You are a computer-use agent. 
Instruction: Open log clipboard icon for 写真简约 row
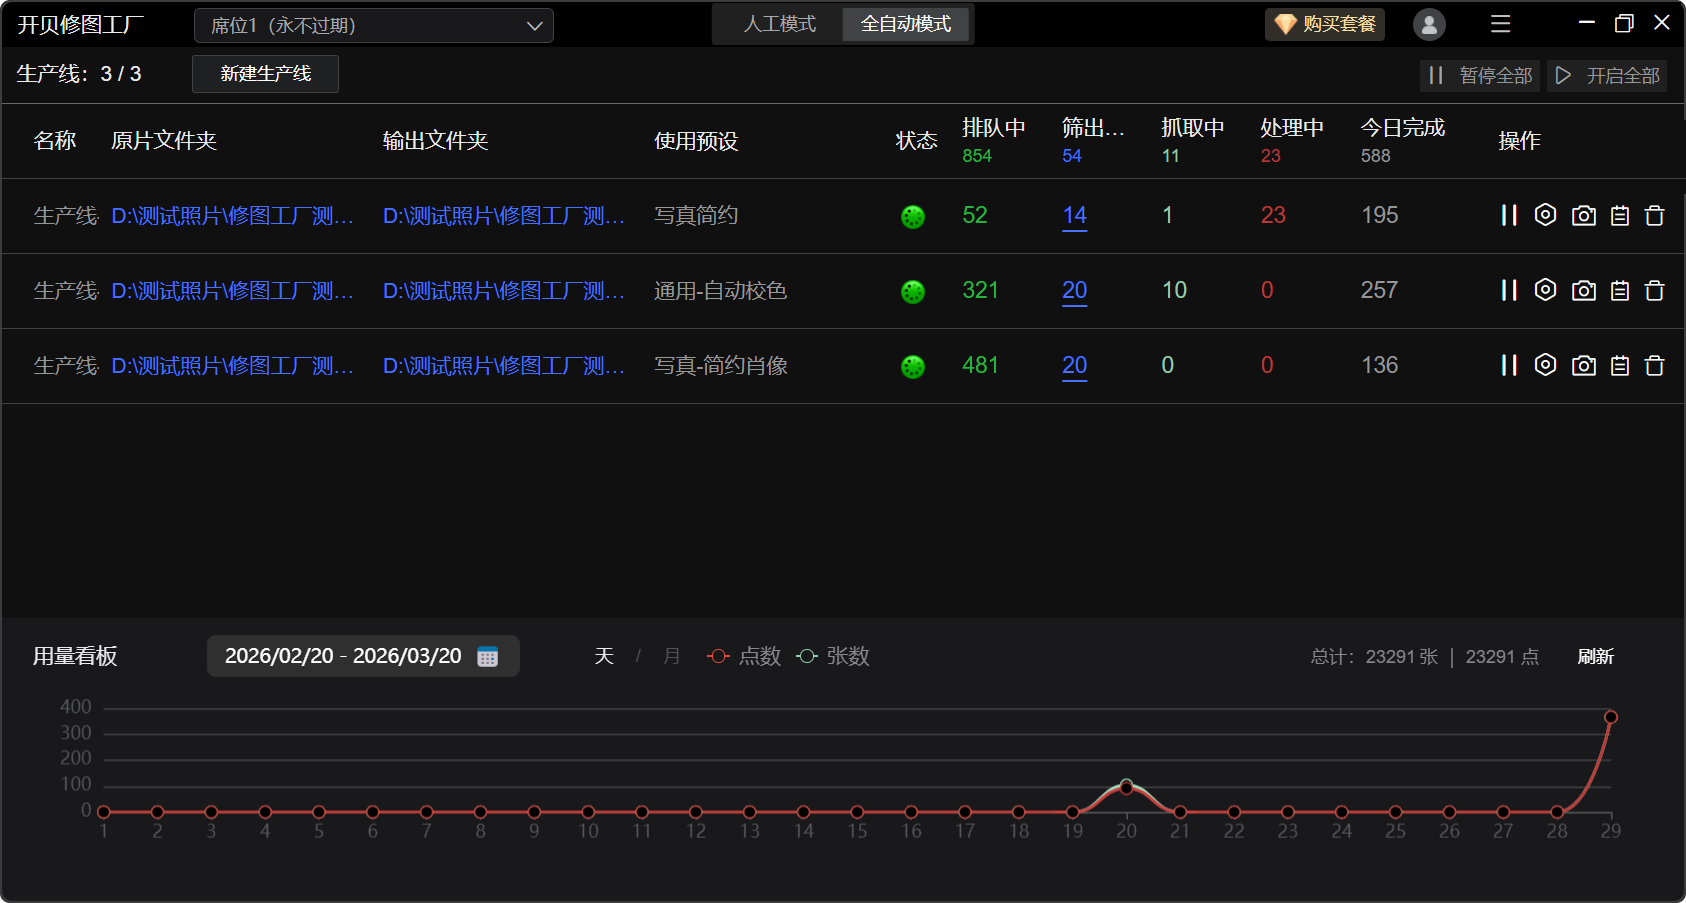point(1620,216)
